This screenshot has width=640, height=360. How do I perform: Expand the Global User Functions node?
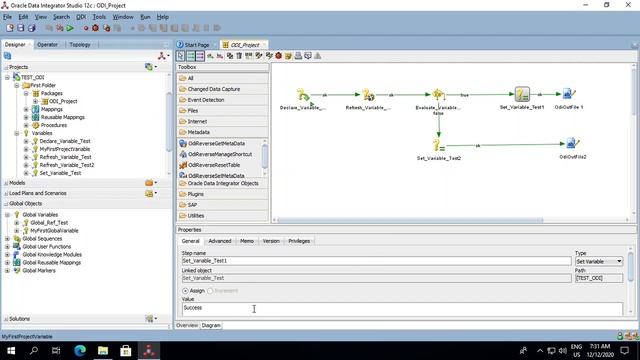point(7,247)
